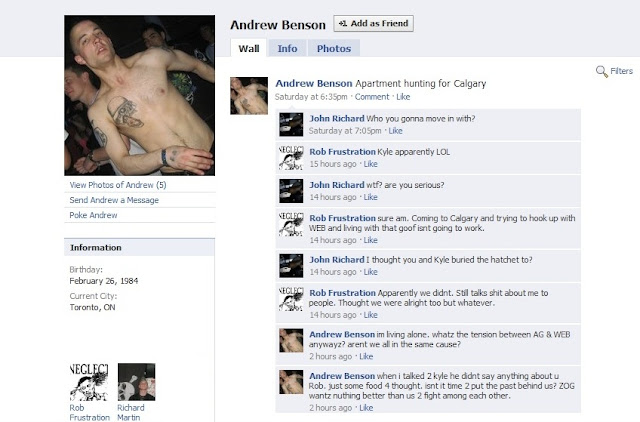Open the large profile picture

point(140,96)
